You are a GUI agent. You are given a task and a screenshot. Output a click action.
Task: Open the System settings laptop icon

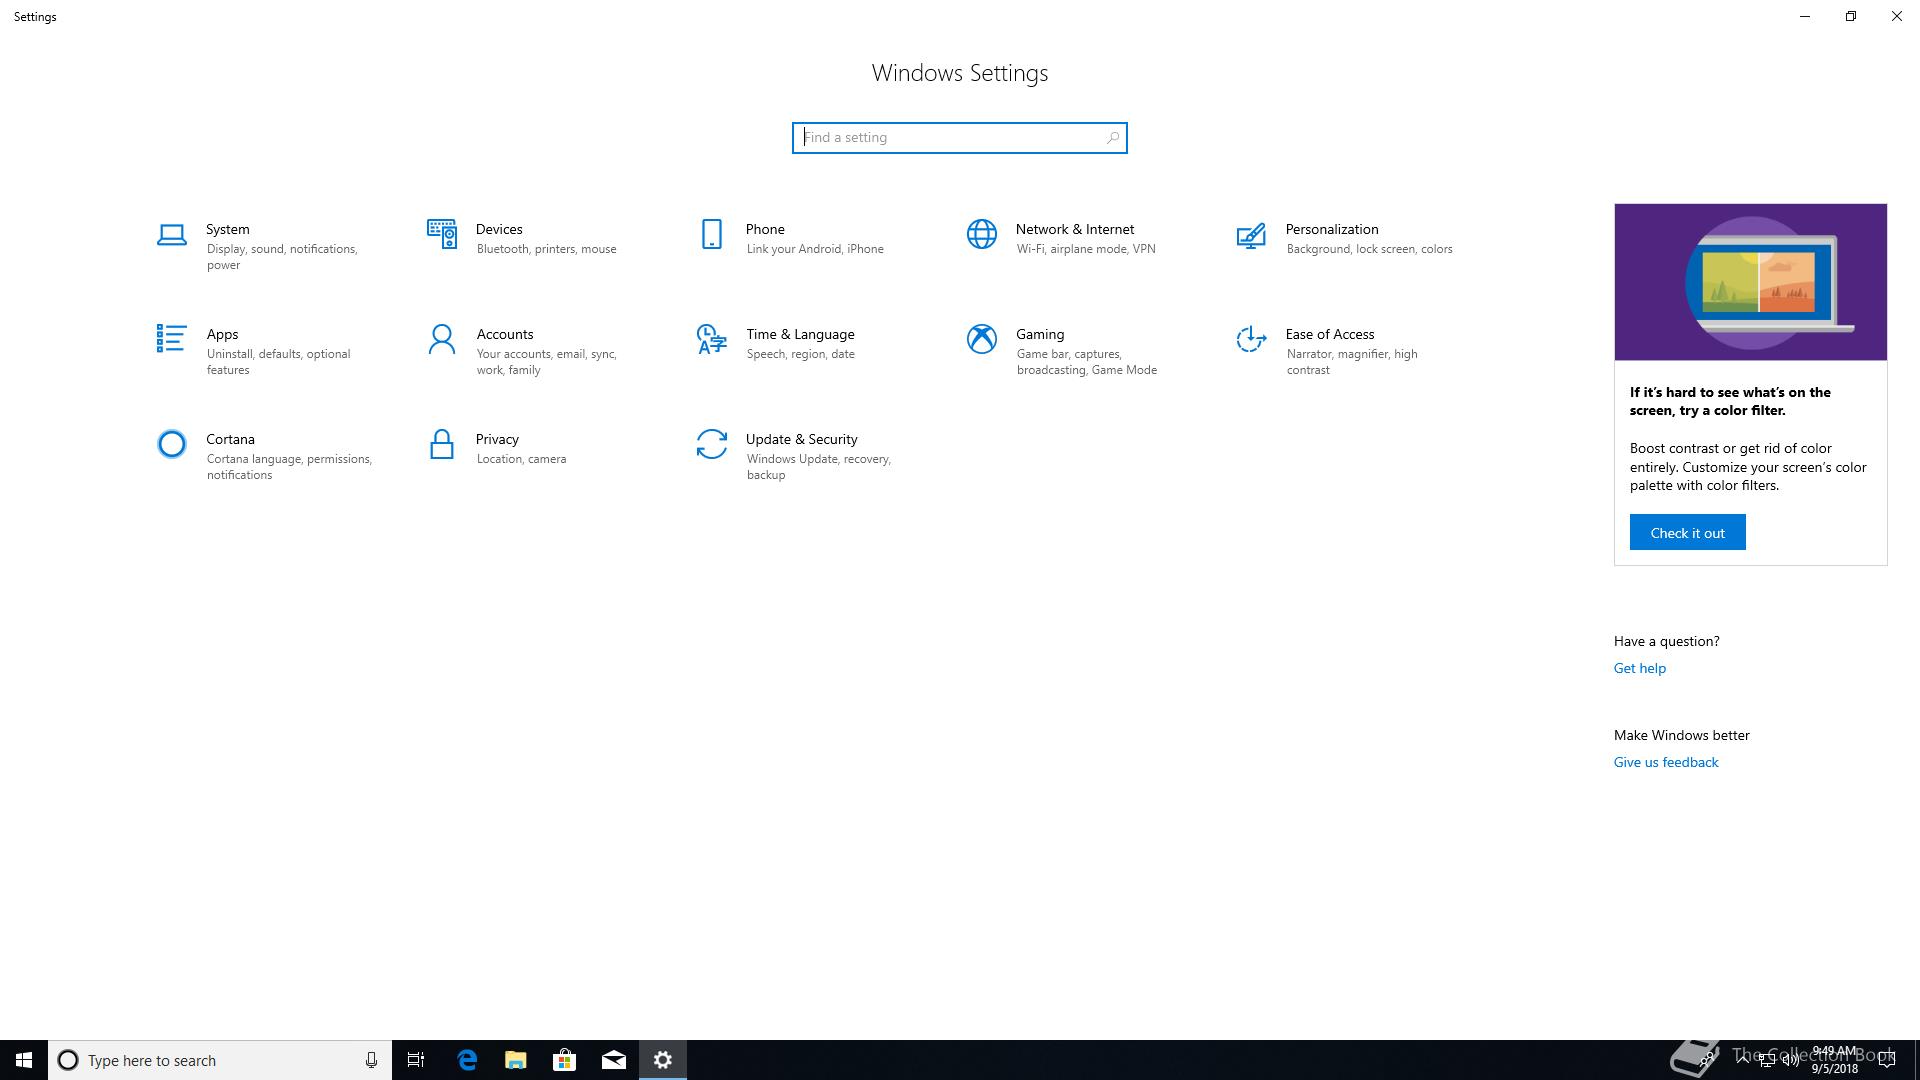click(171, 235)
